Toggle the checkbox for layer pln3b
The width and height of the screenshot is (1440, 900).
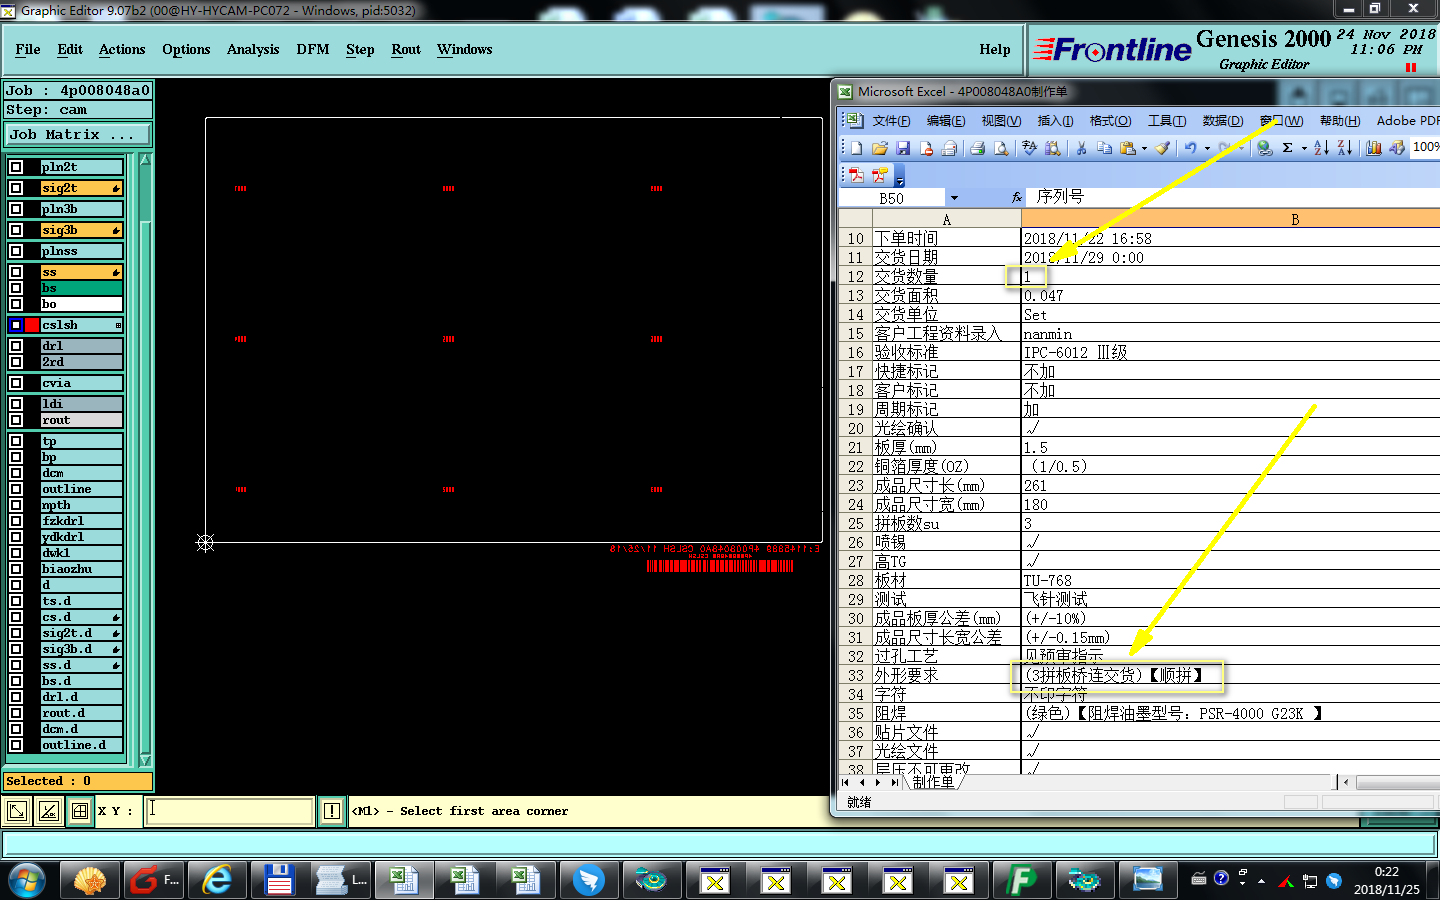[16, 209]
